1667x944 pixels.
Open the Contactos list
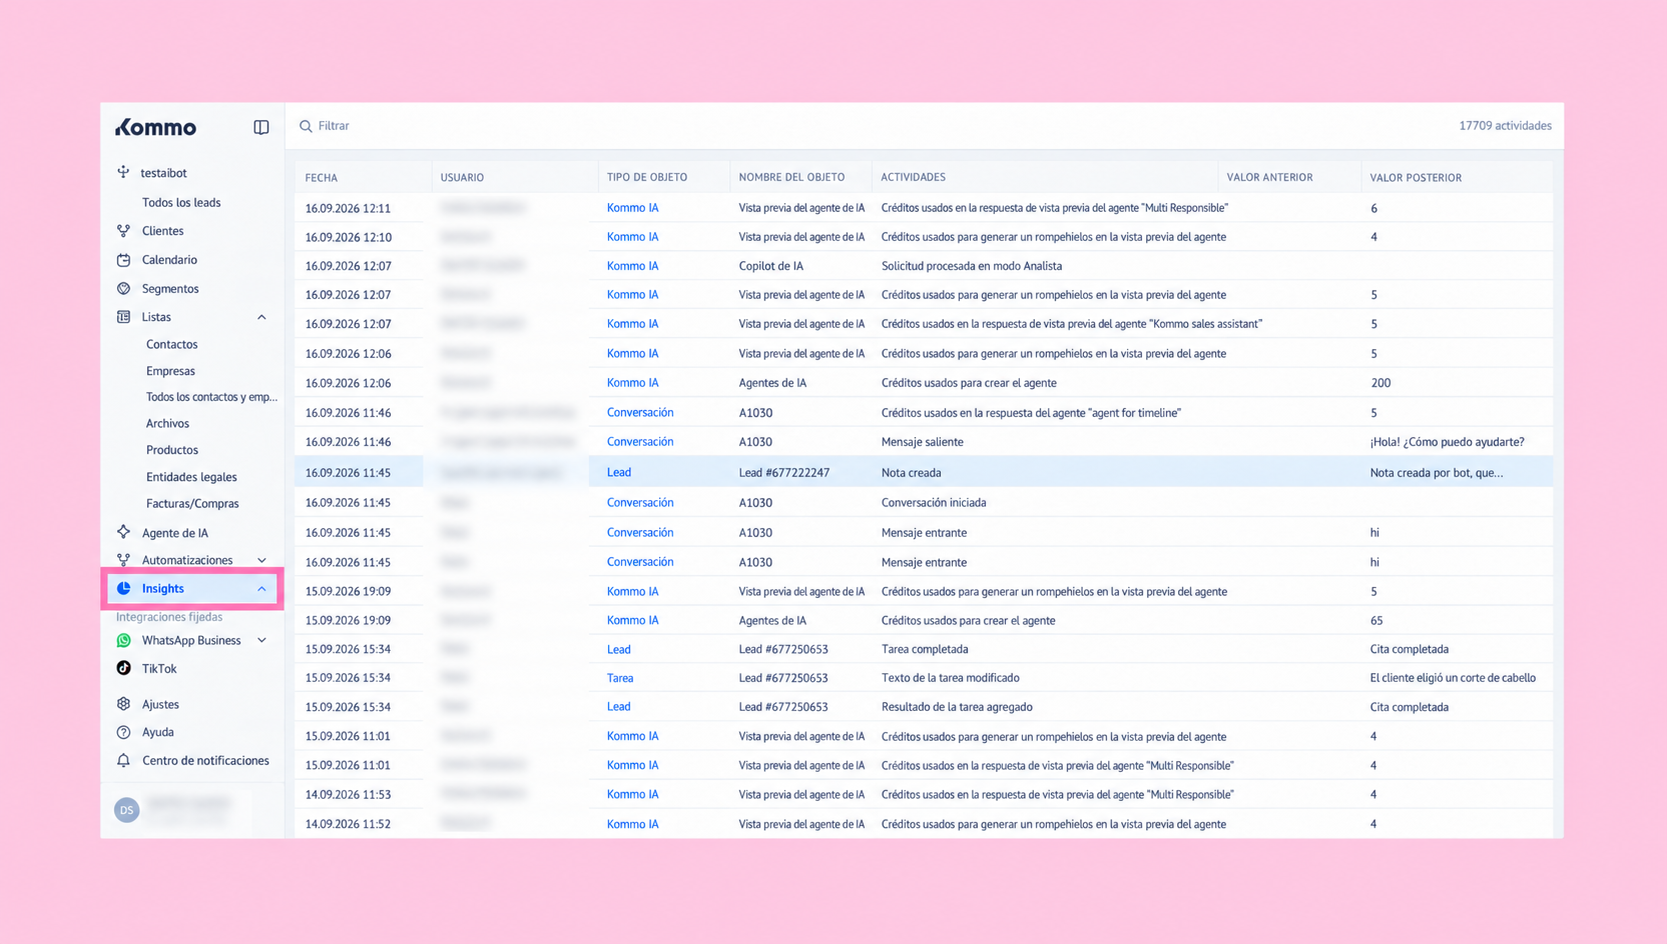172,344
